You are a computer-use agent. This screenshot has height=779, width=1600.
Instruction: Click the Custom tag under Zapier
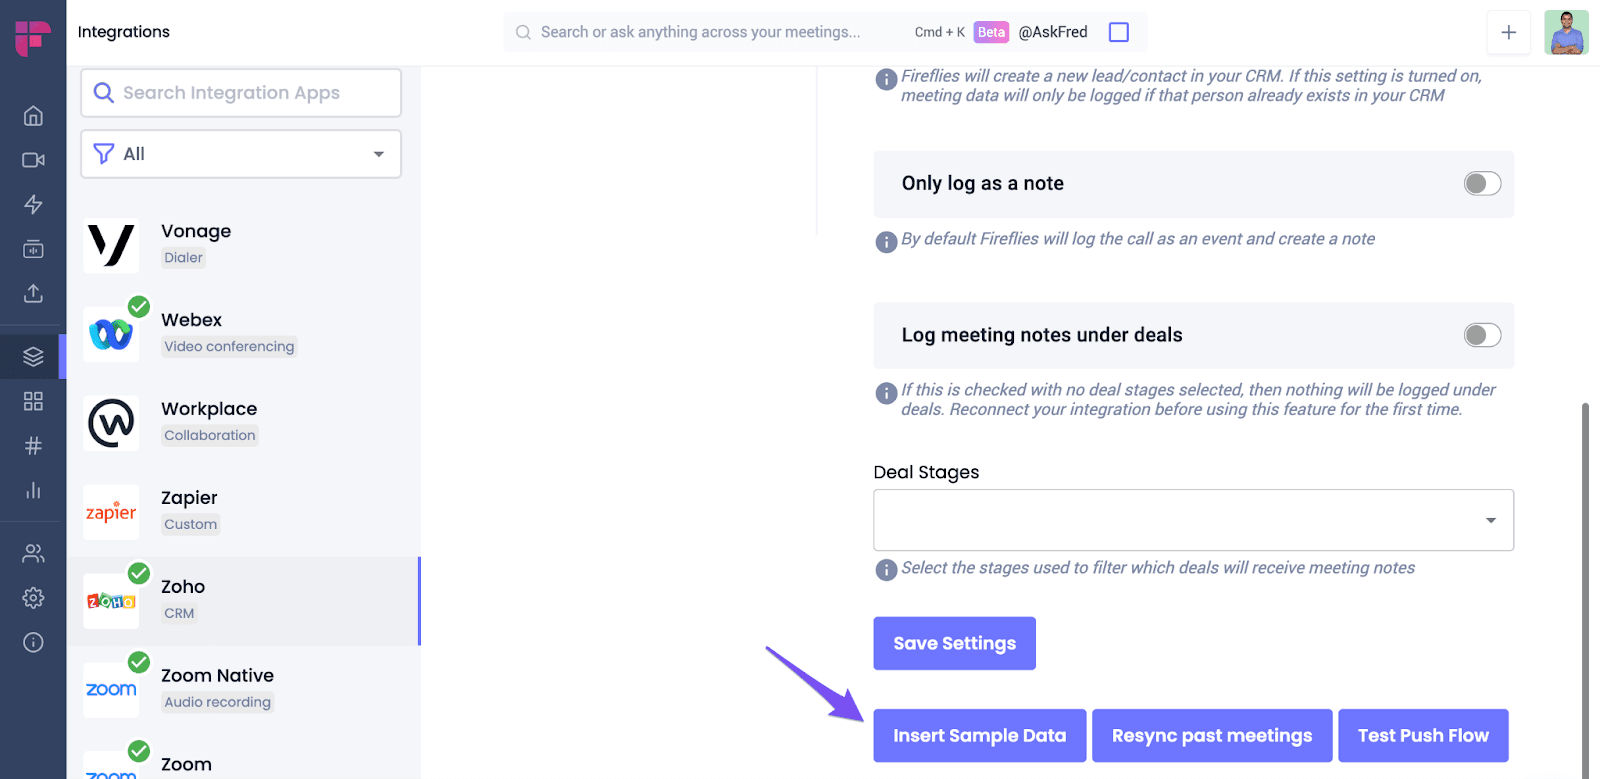point(190,524)
